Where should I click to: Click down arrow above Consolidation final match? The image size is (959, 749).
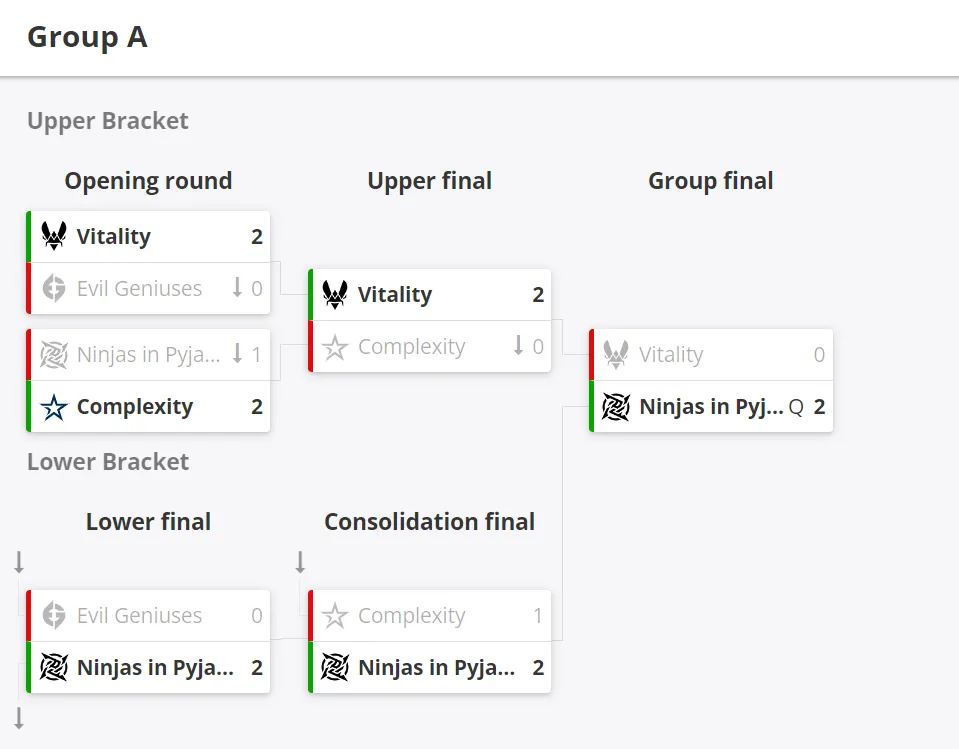tap(300, 561)
